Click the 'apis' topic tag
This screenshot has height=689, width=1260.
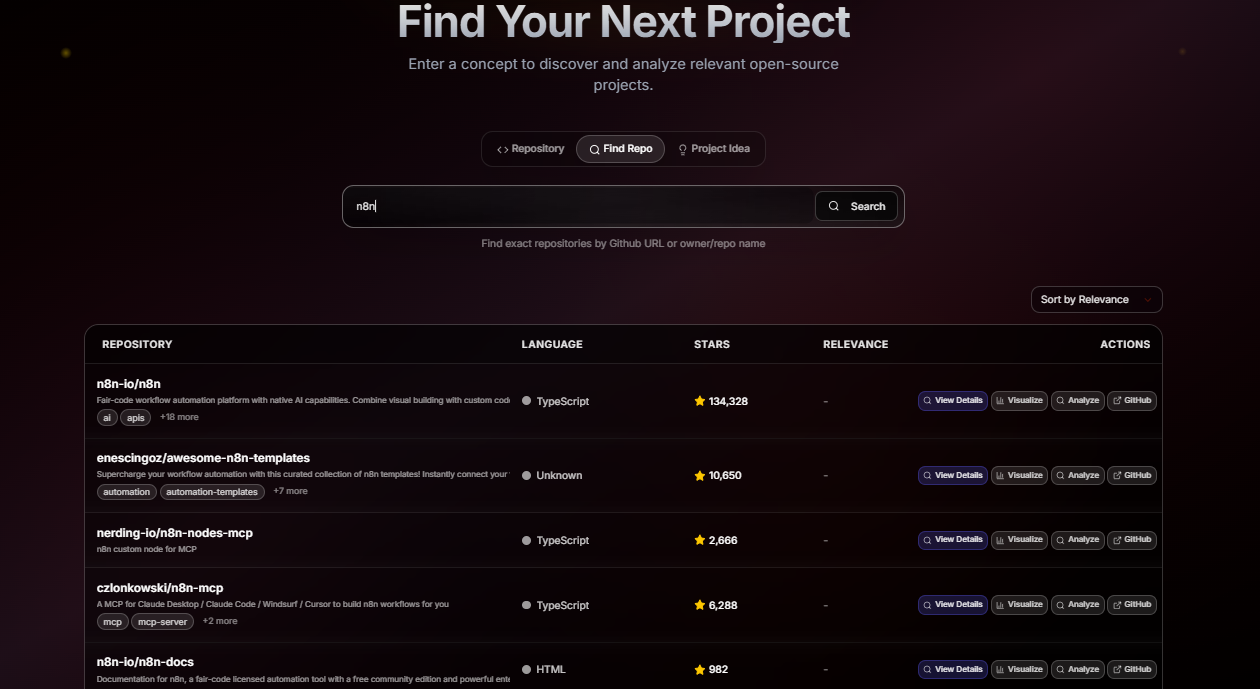[x=136, y=417]
